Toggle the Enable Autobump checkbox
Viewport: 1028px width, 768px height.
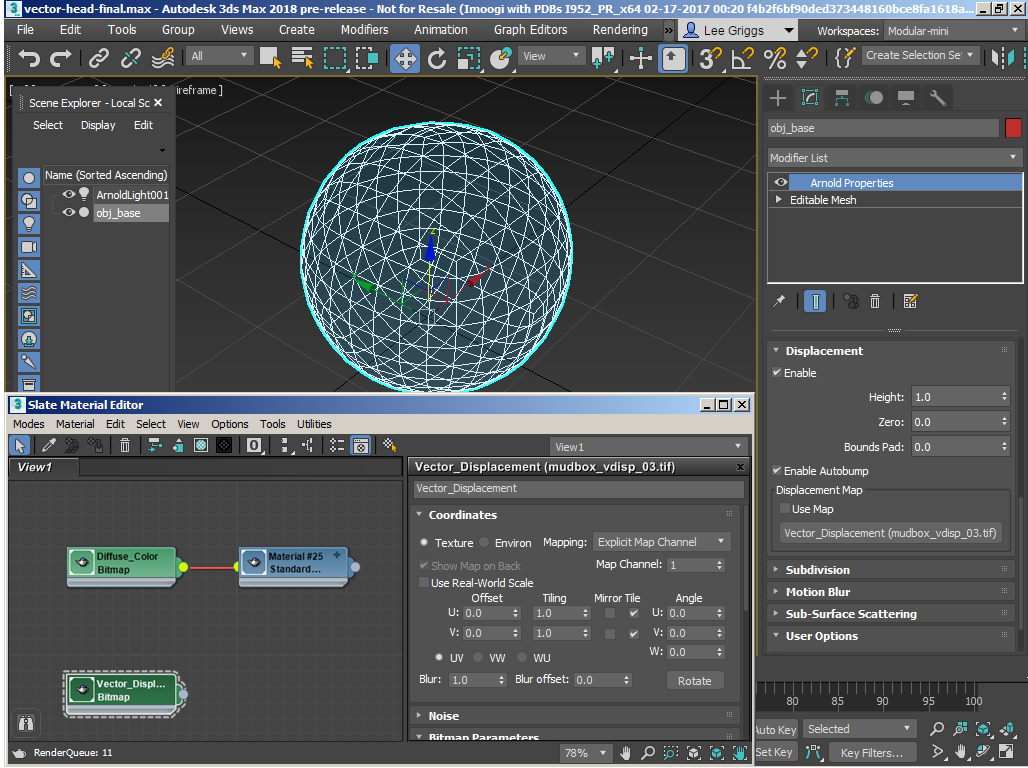(x=777, y=471)
